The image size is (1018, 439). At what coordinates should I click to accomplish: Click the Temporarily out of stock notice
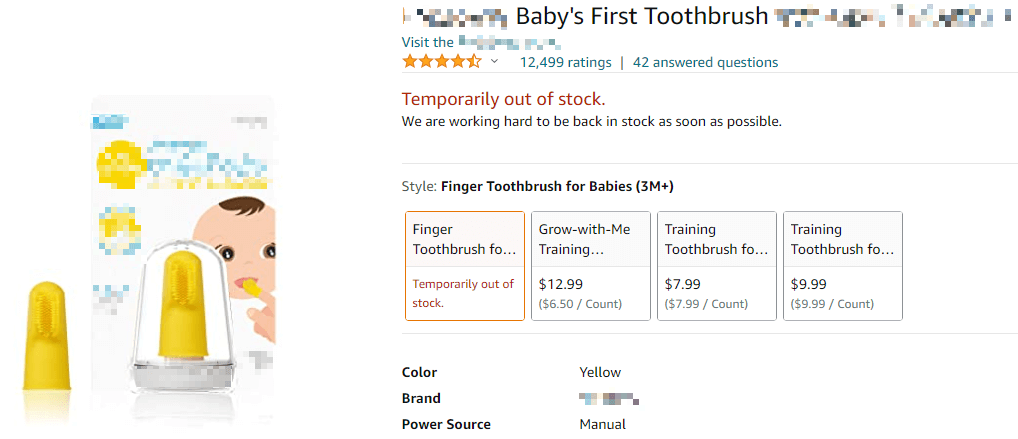503,99
